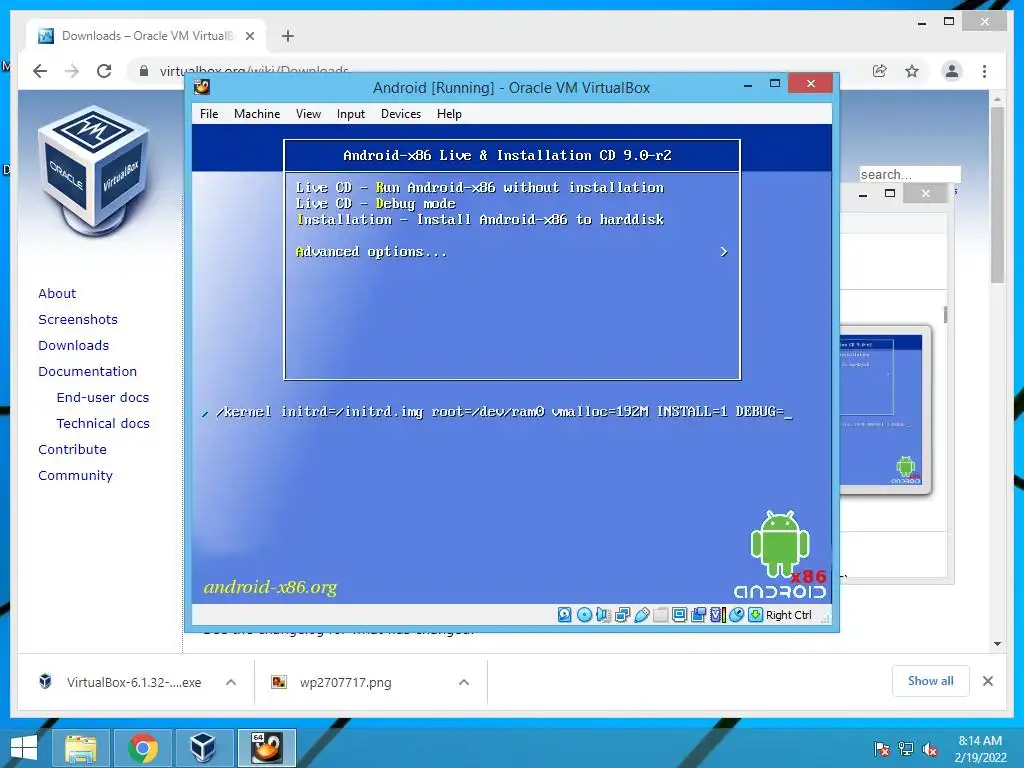This screenshot has height=768, width=1024.
Task: Open the Machine menu
Action: pos(257,114)
